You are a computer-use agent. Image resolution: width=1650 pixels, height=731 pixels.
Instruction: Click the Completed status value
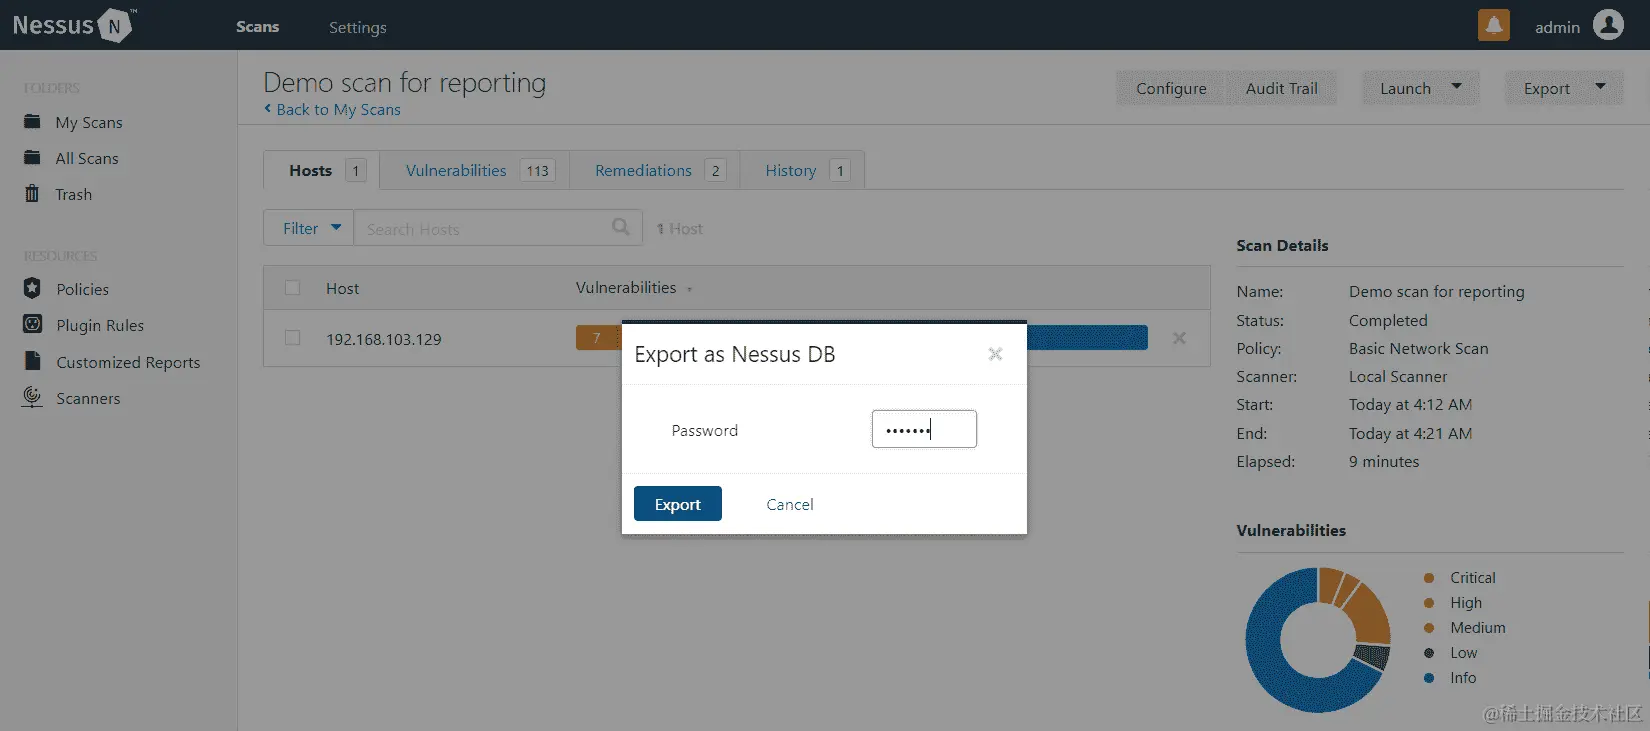coord(1388,320)
